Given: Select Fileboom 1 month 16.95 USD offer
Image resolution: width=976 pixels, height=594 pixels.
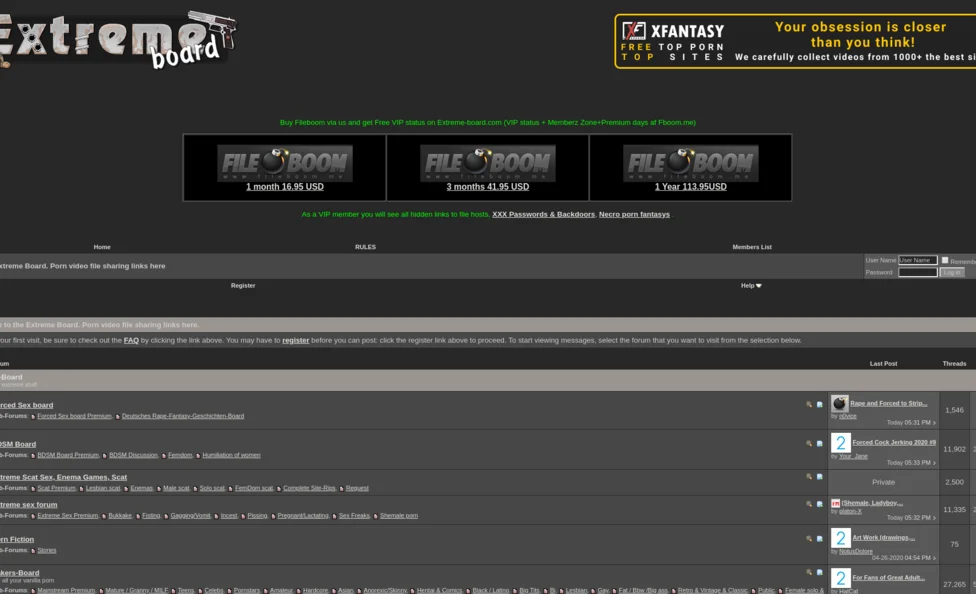Looking at the screenshot, I should 284,187.
